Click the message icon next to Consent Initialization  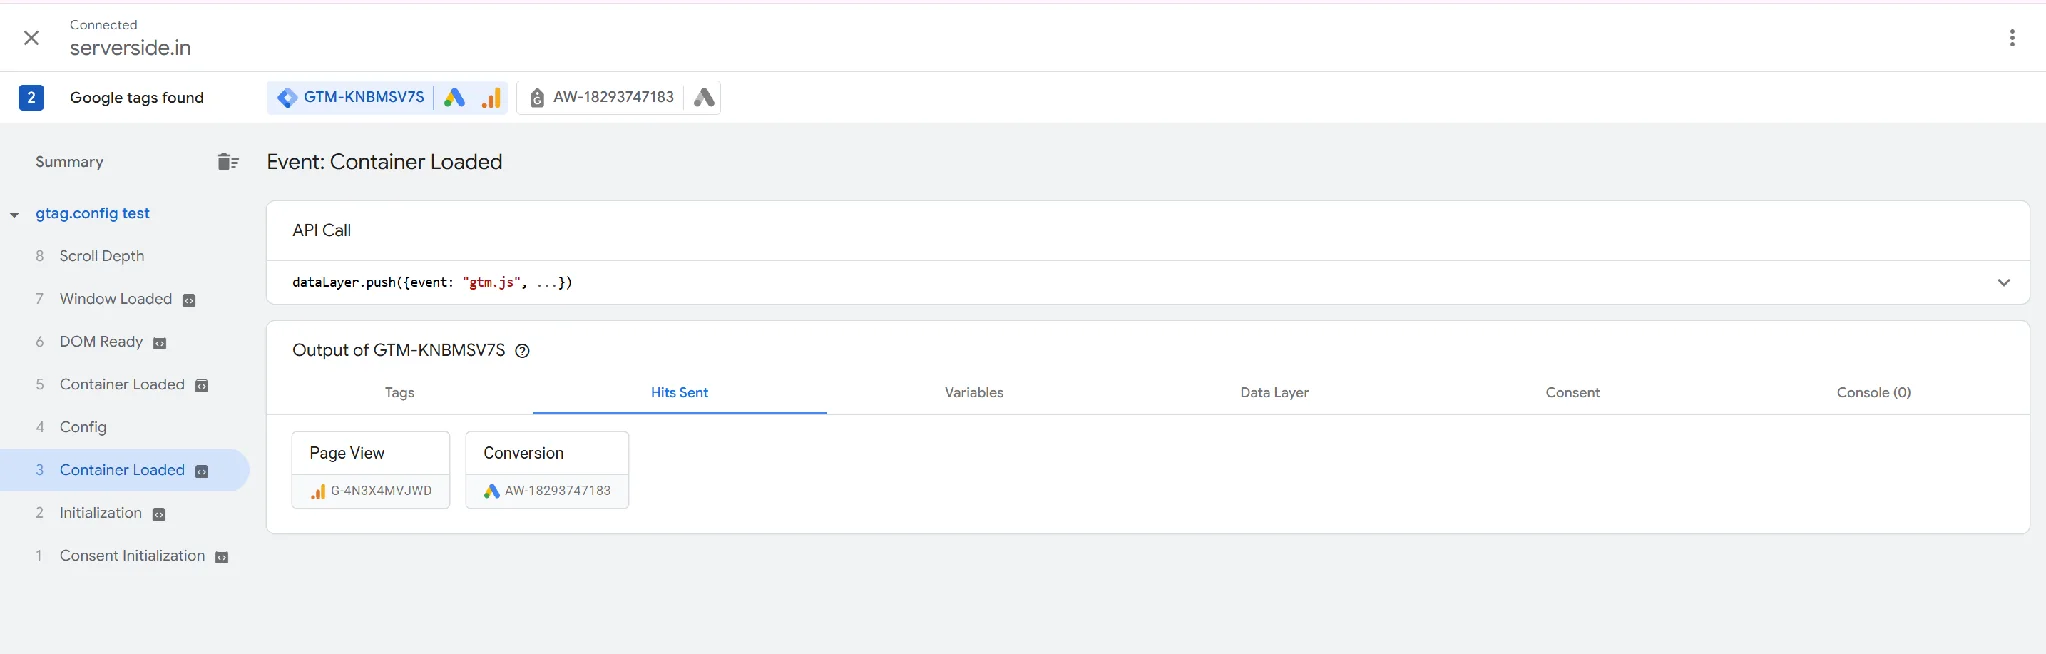pos(222,557)
